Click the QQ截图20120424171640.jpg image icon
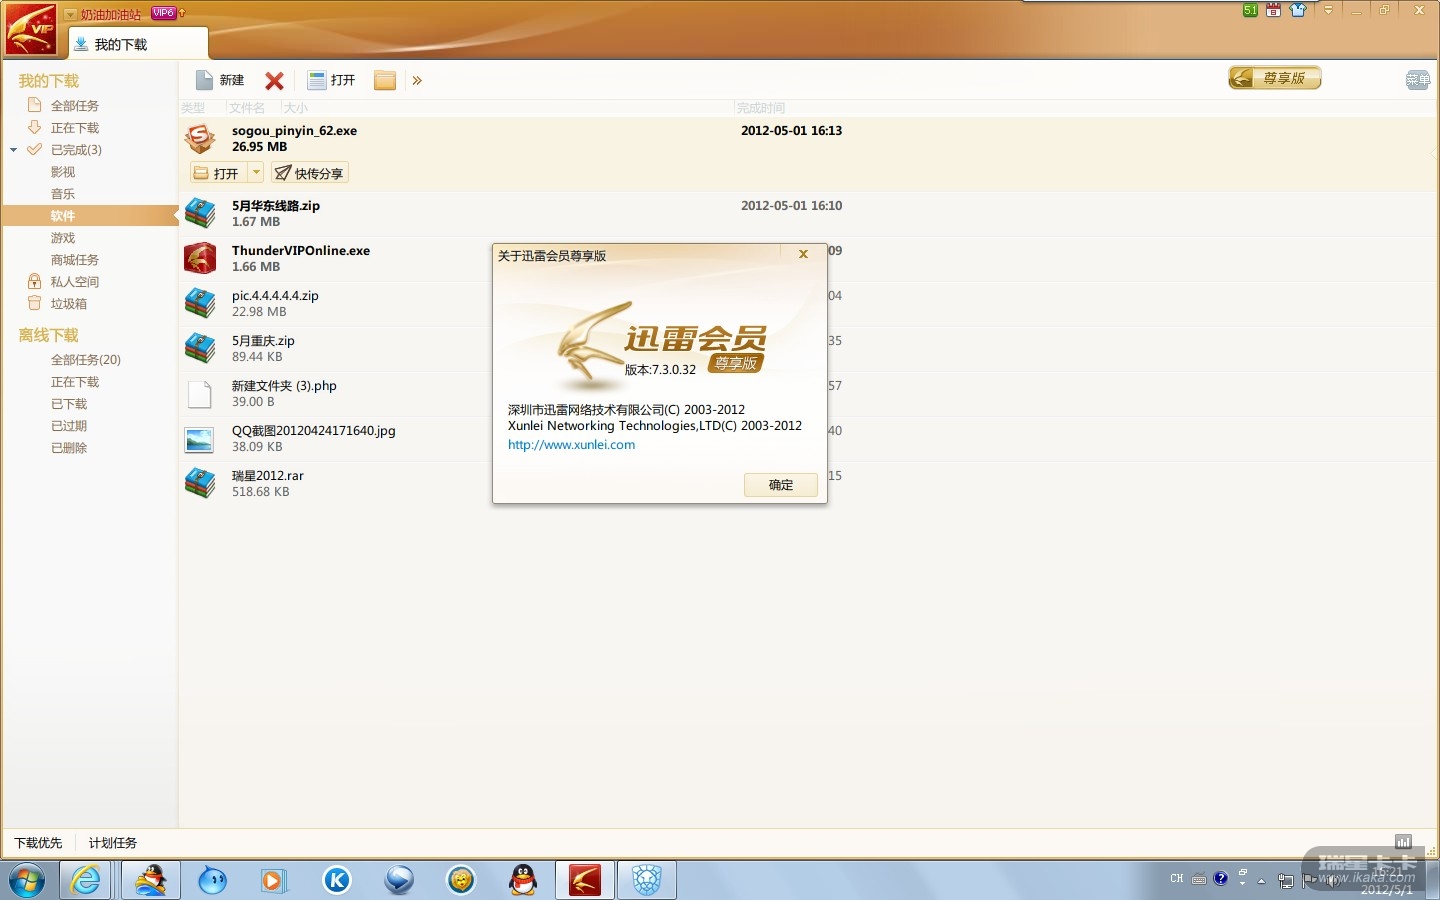 tap(200, 439)
